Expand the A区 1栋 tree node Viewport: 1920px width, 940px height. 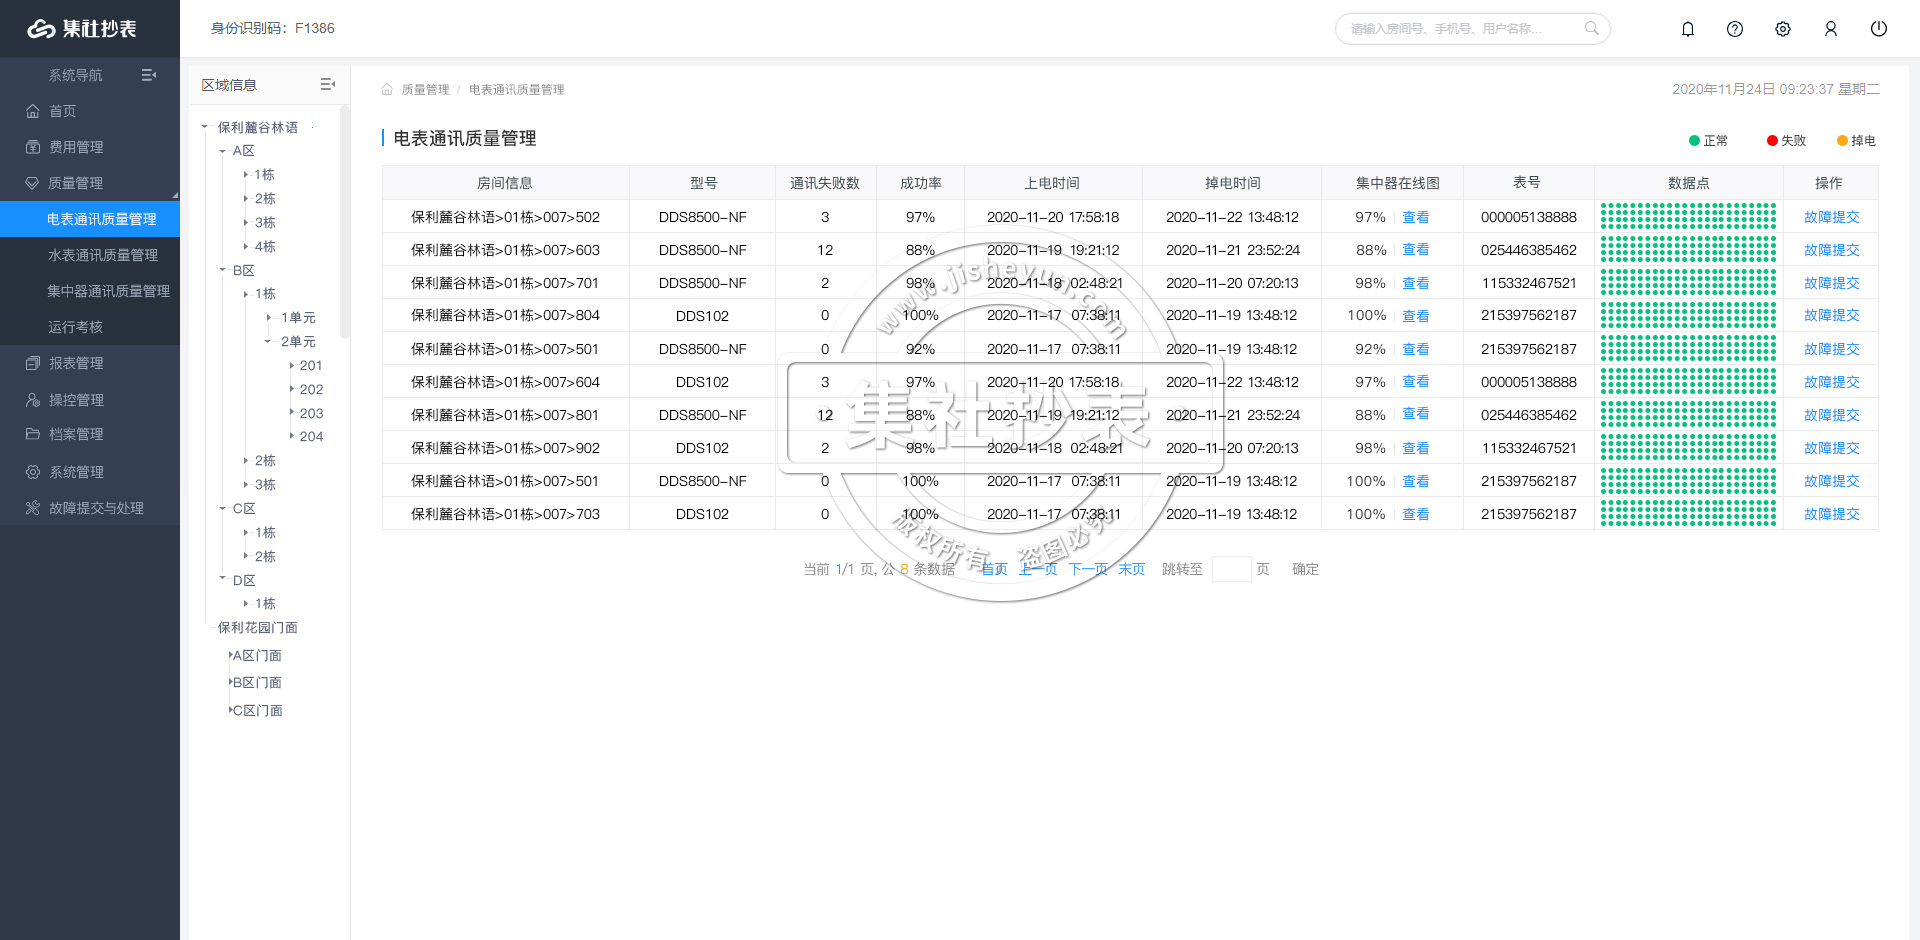click(x=246, y=175)
